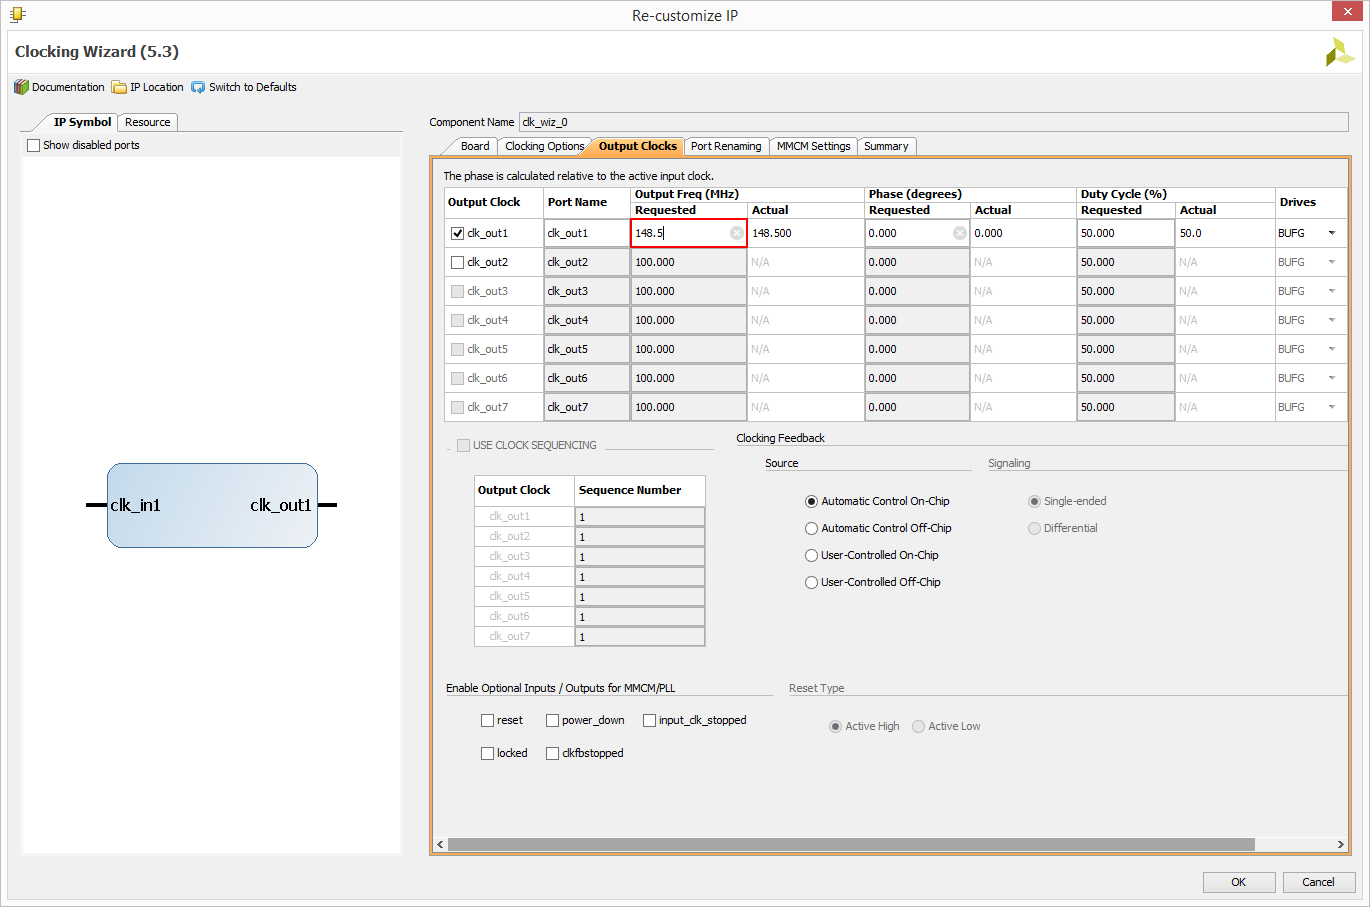
Task: Open the Documentation book icon
Action: (x=21, y=87)
